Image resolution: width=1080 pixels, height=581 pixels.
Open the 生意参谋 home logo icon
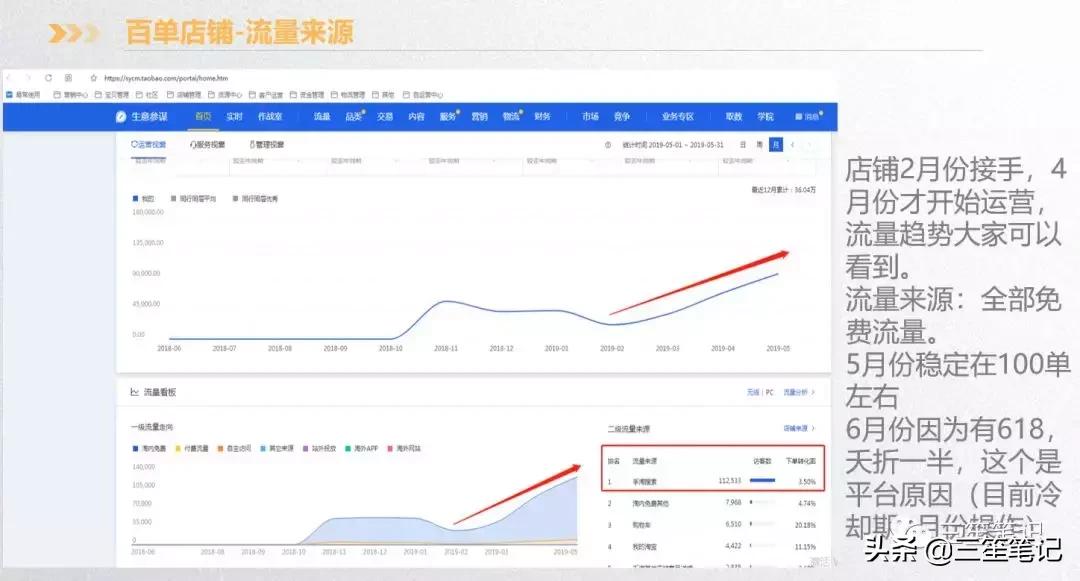point(119,114)
